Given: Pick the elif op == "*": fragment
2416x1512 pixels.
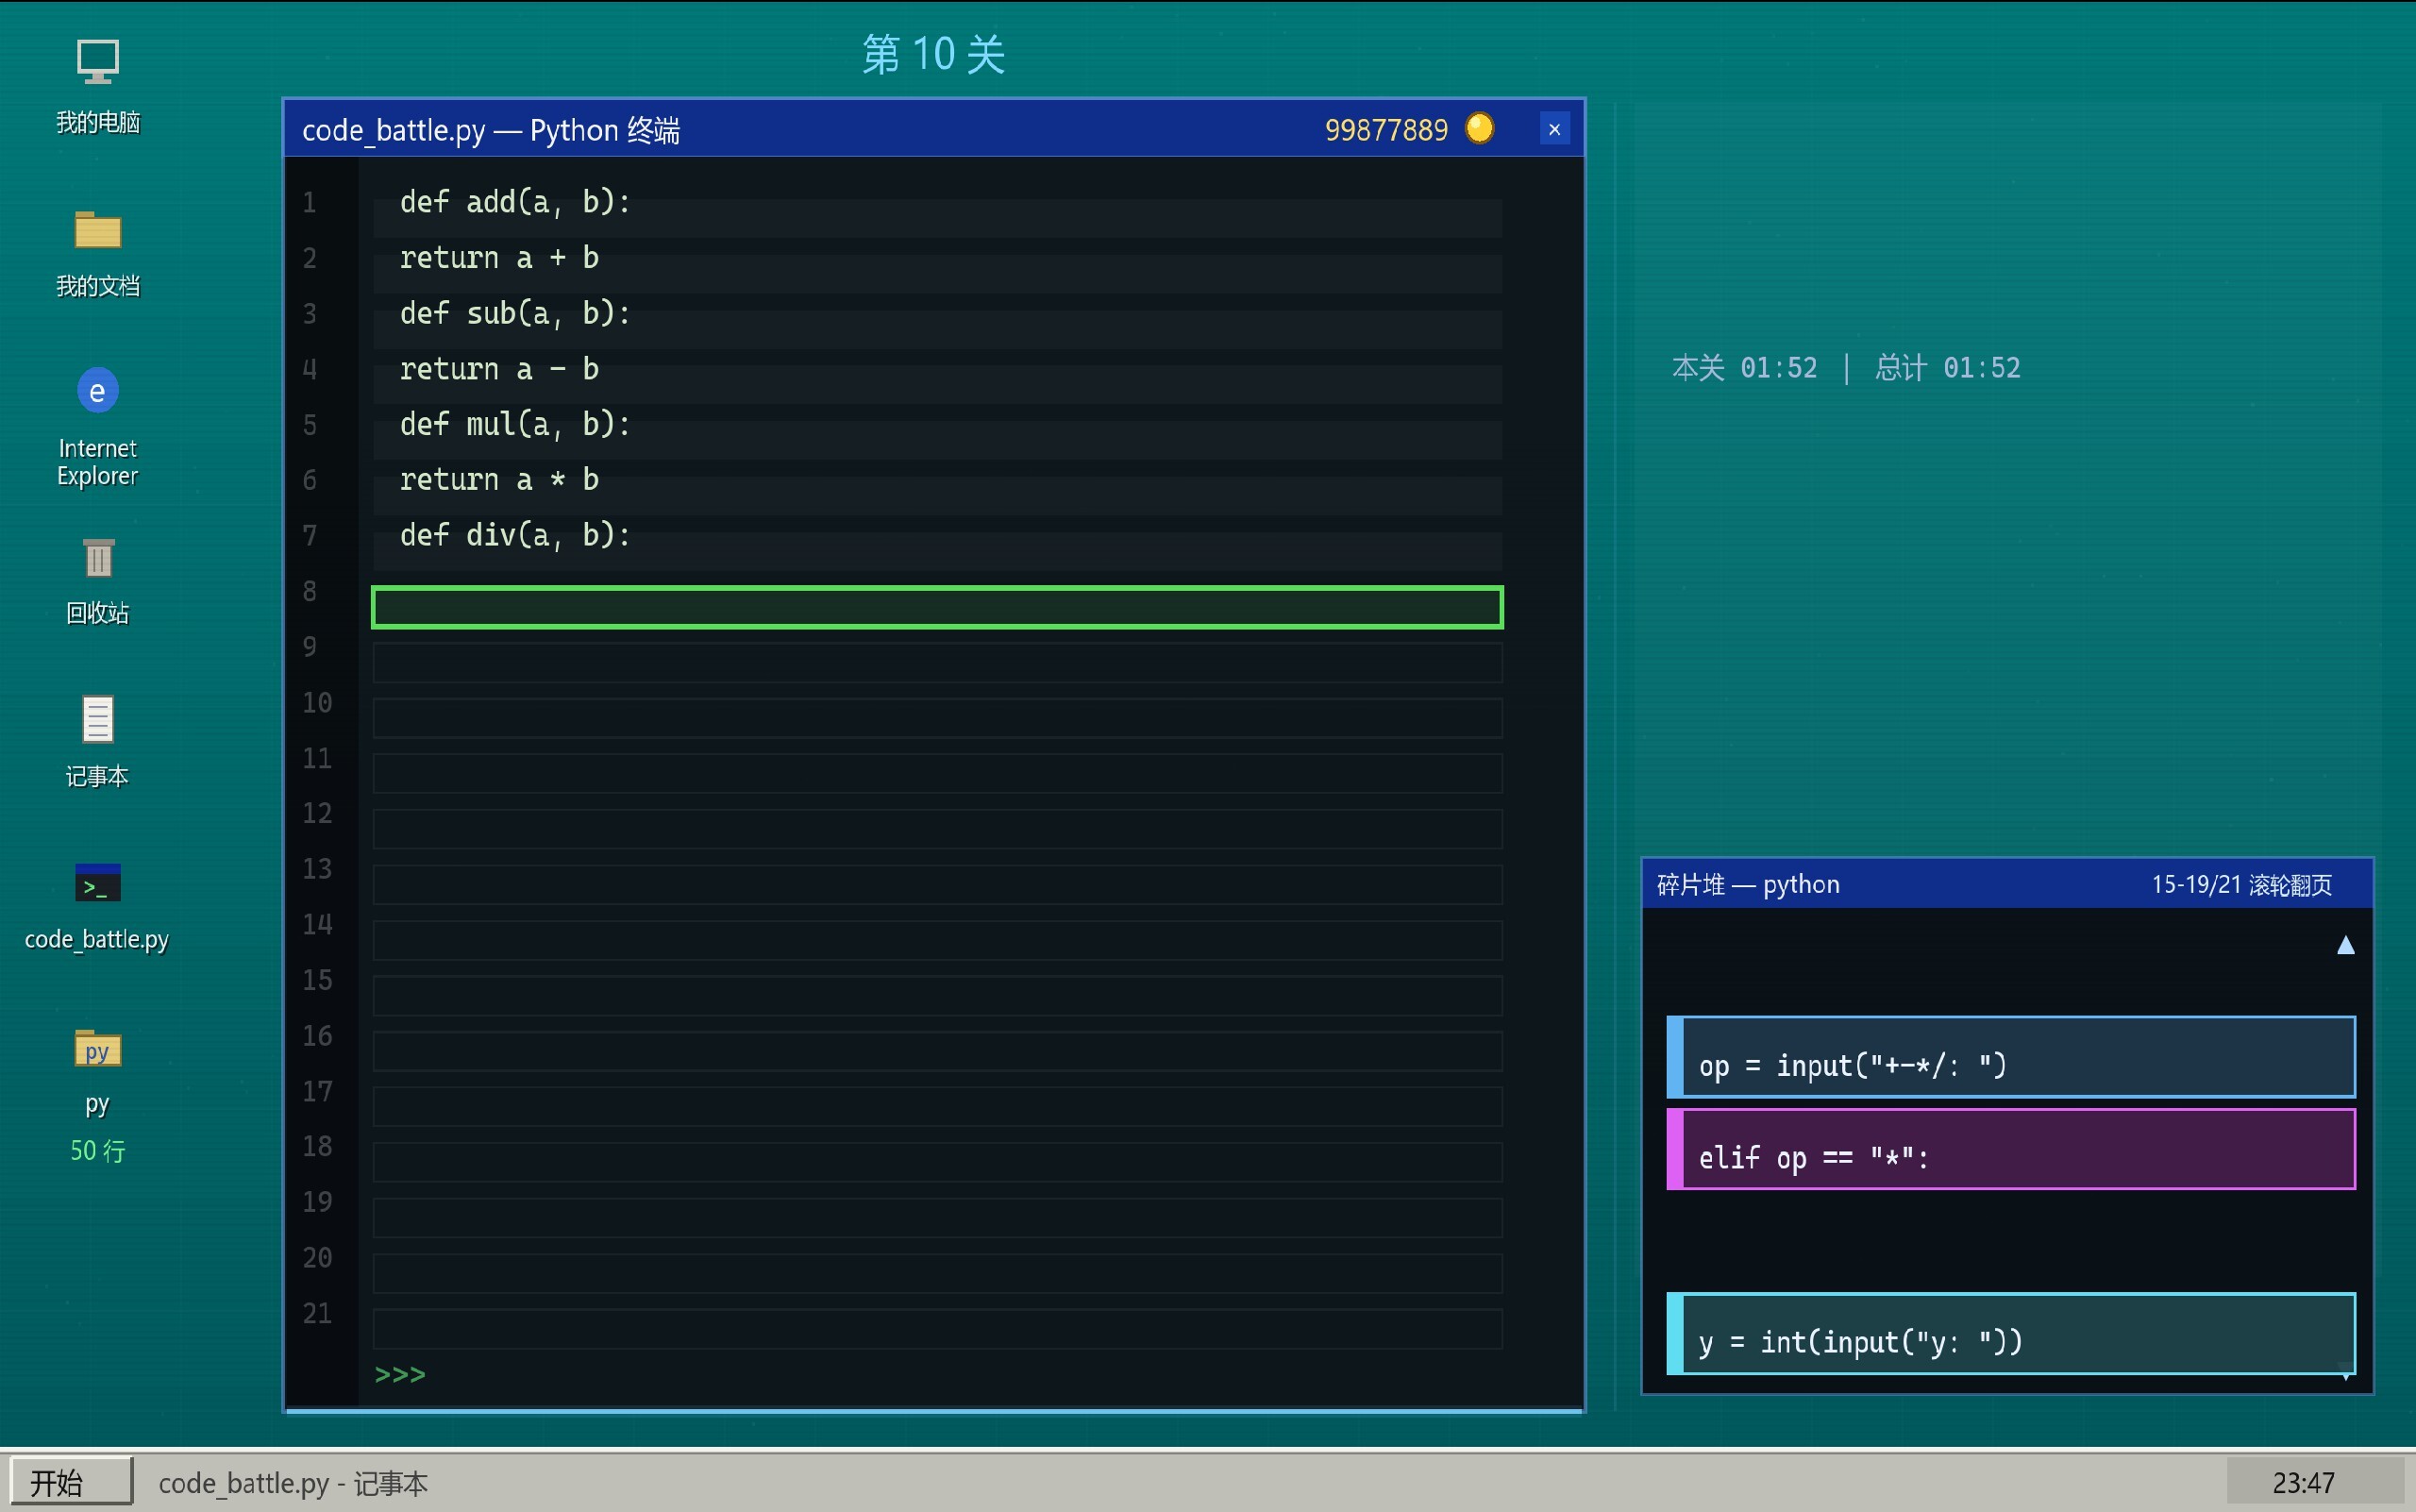Looking at the screenshot, I should (x=2010, y=1149).
